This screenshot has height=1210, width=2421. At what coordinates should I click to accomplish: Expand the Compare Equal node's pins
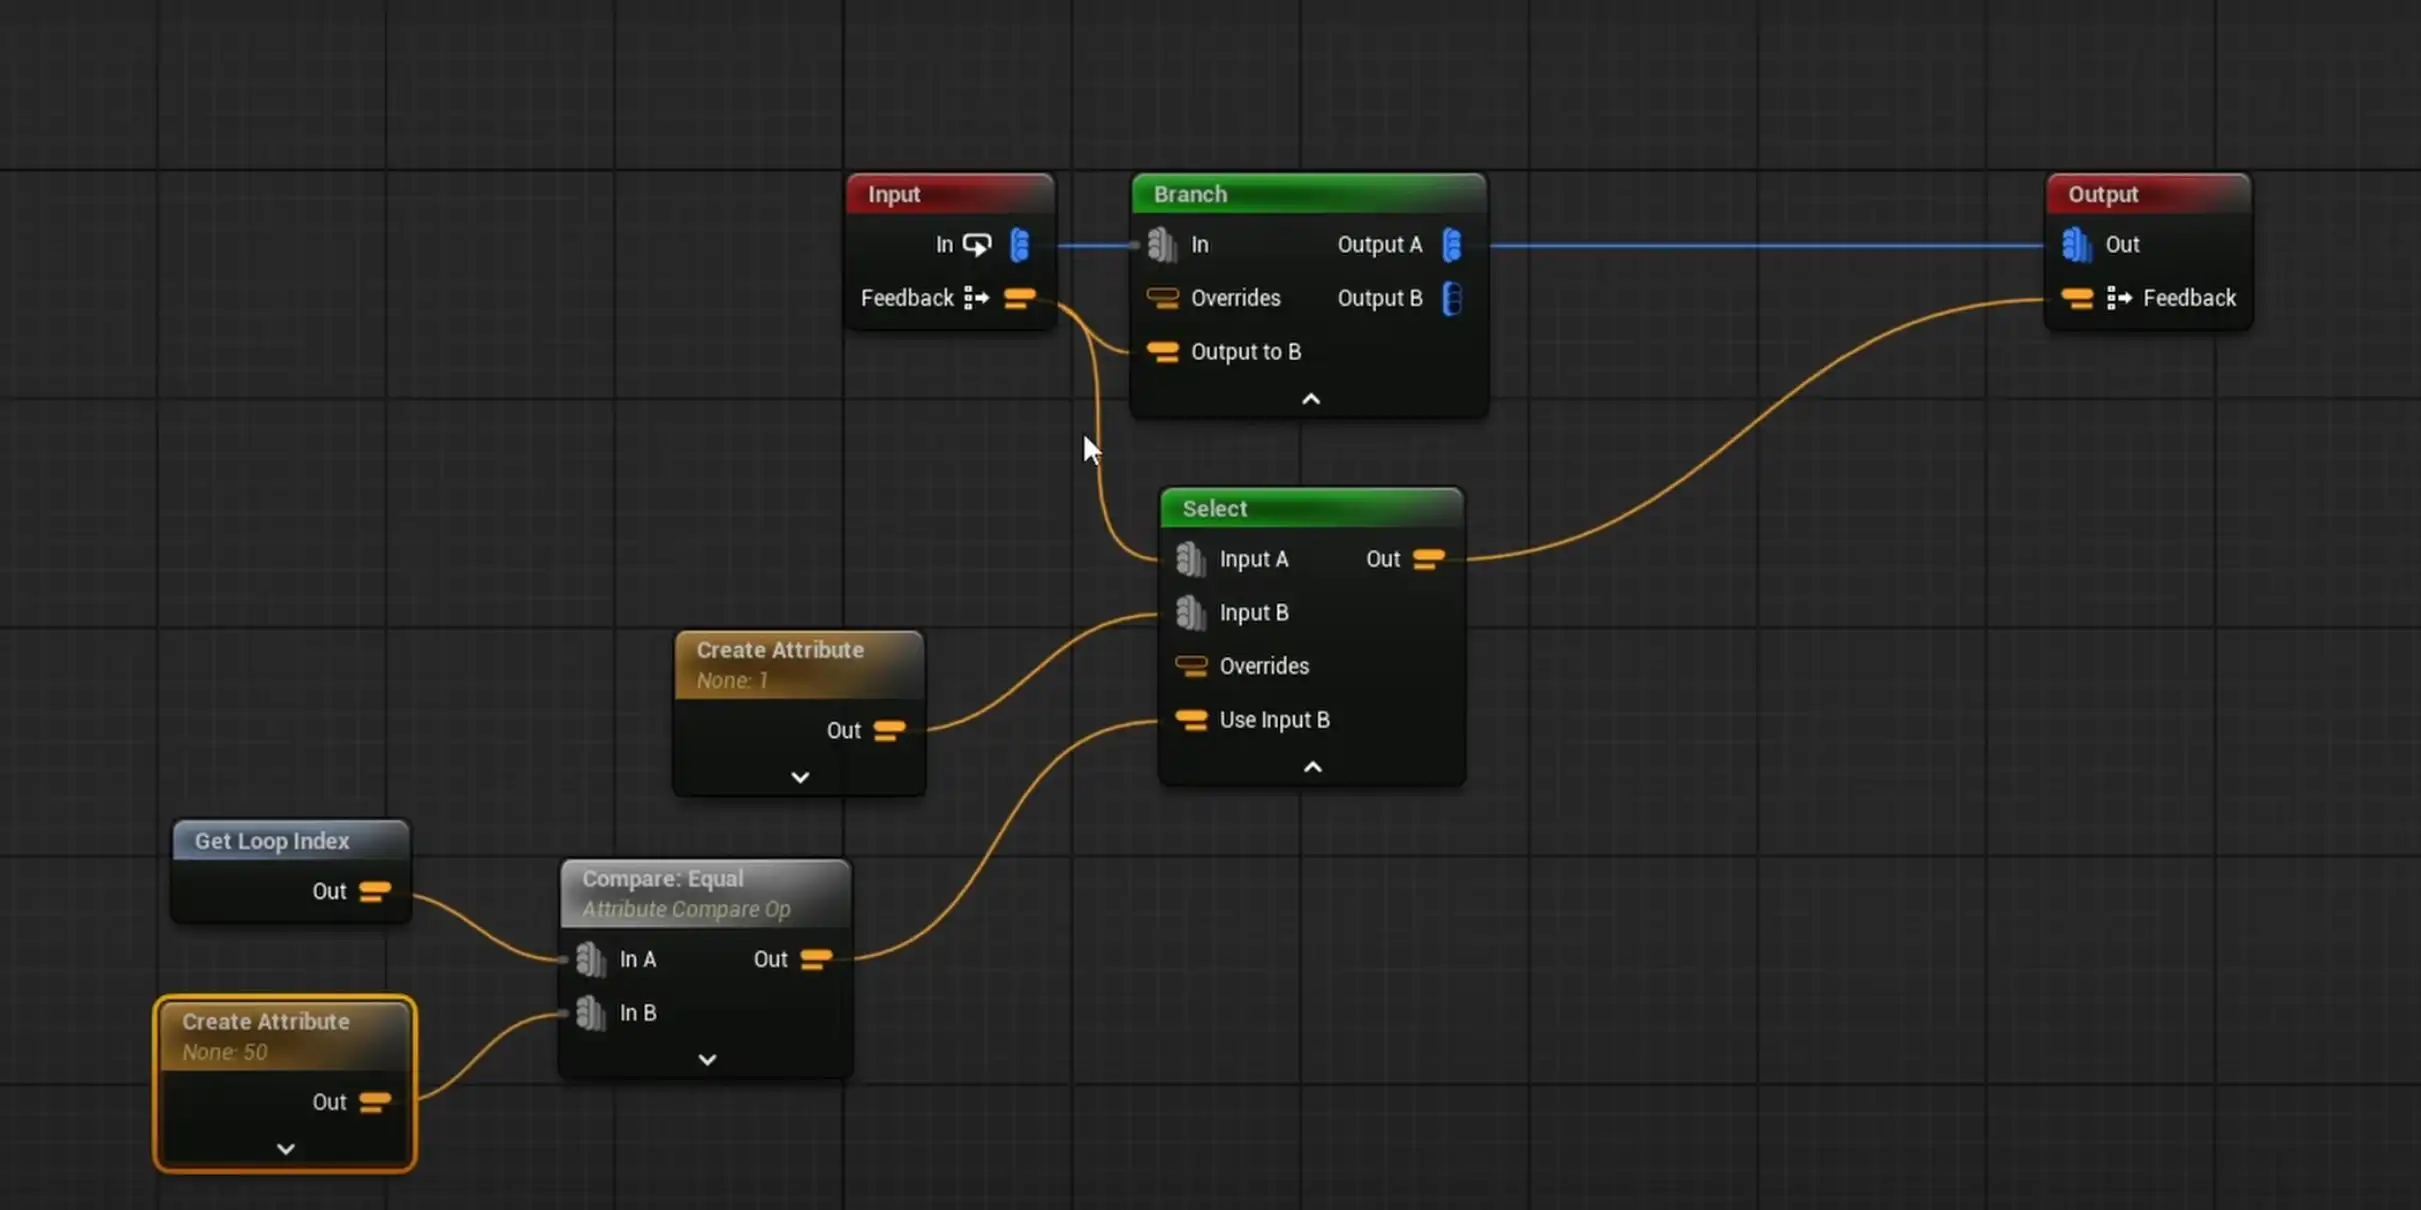[707, 1059]
